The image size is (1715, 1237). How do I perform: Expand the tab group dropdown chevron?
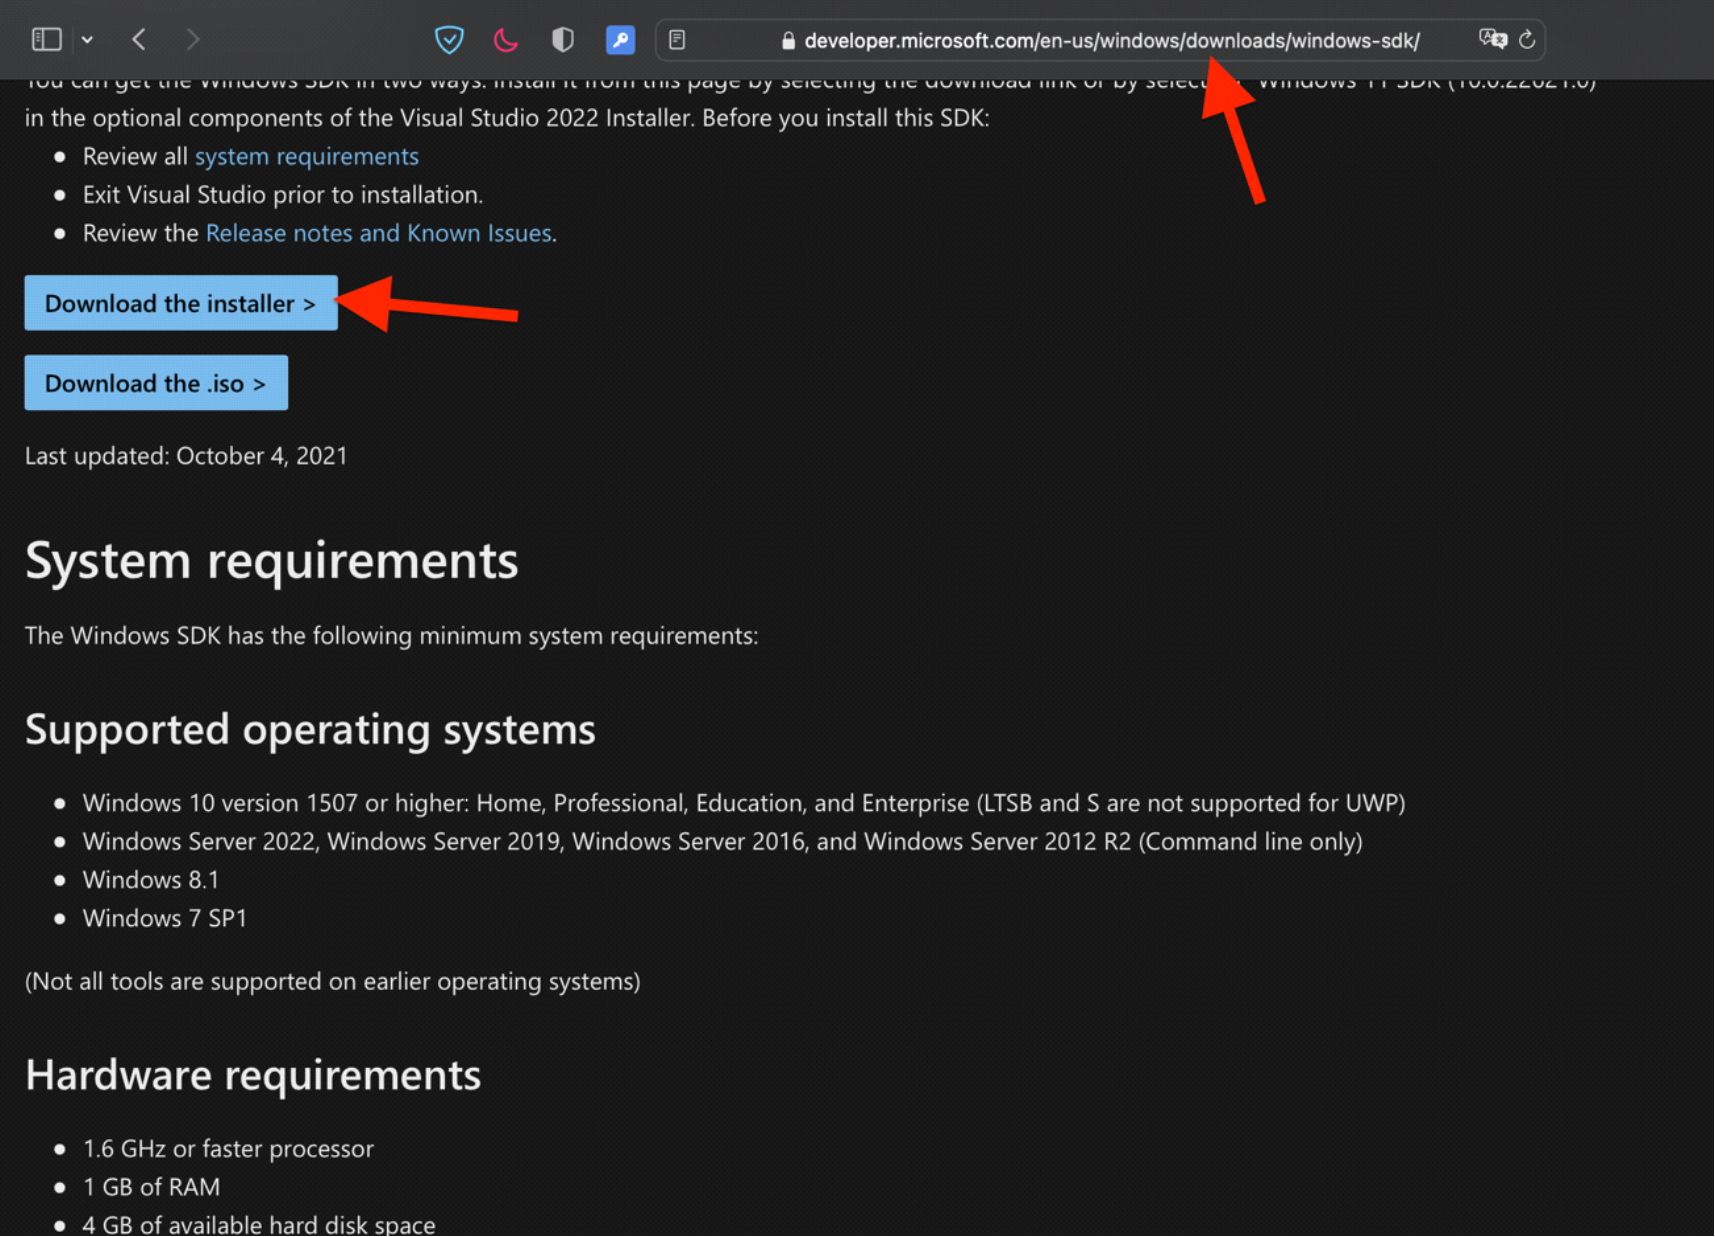[88, 40]
